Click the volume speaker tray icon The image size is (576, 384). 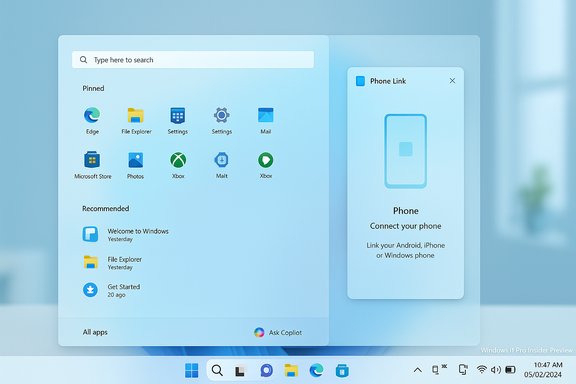(496, 370)
